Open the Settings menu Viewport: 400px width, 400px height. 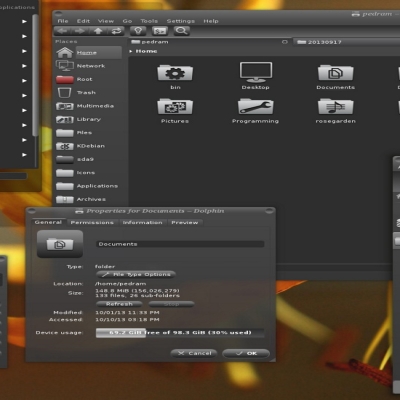181,21
